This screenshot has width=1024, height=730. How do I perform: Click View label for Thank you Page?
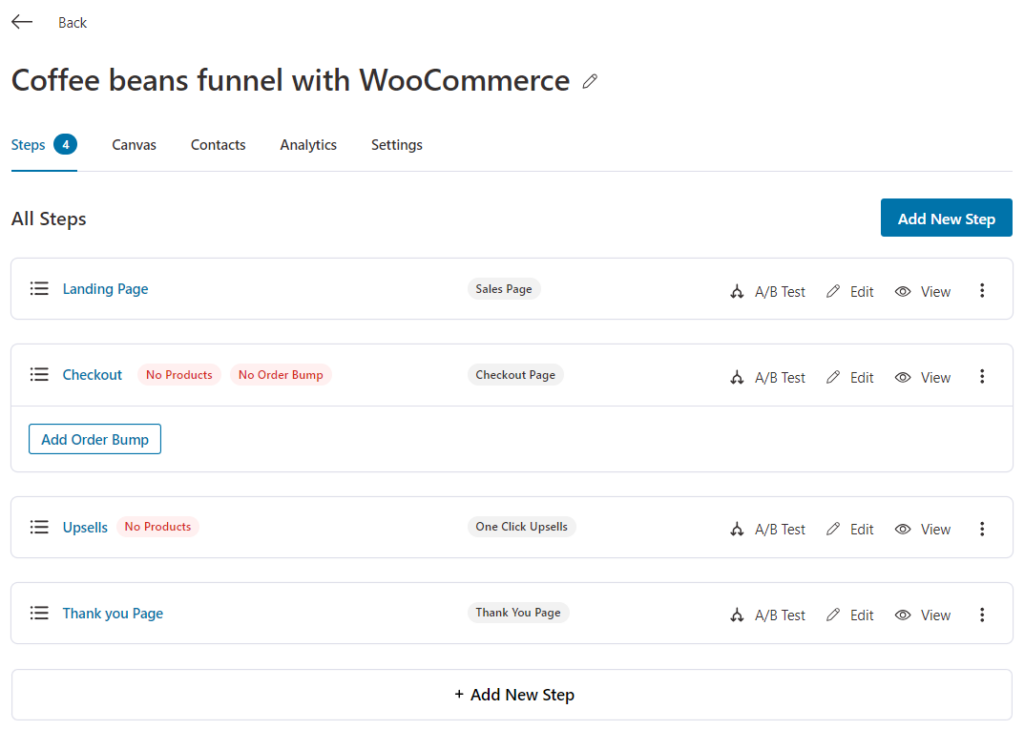point(935,616)
